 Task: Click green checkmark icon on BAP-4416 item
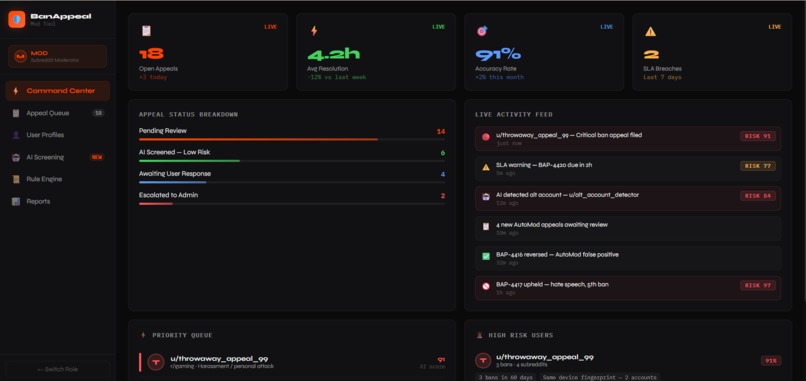coord(486,256)
